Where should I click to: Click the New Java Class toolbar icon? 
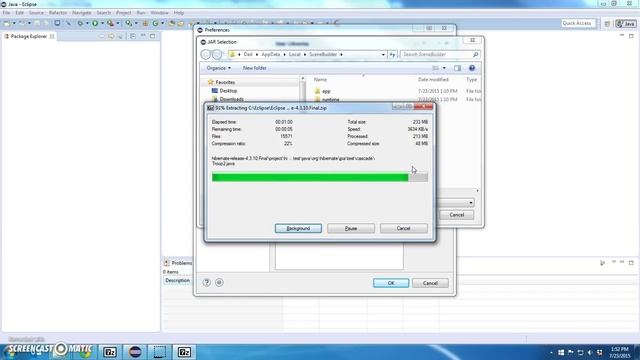coord(156,23)
